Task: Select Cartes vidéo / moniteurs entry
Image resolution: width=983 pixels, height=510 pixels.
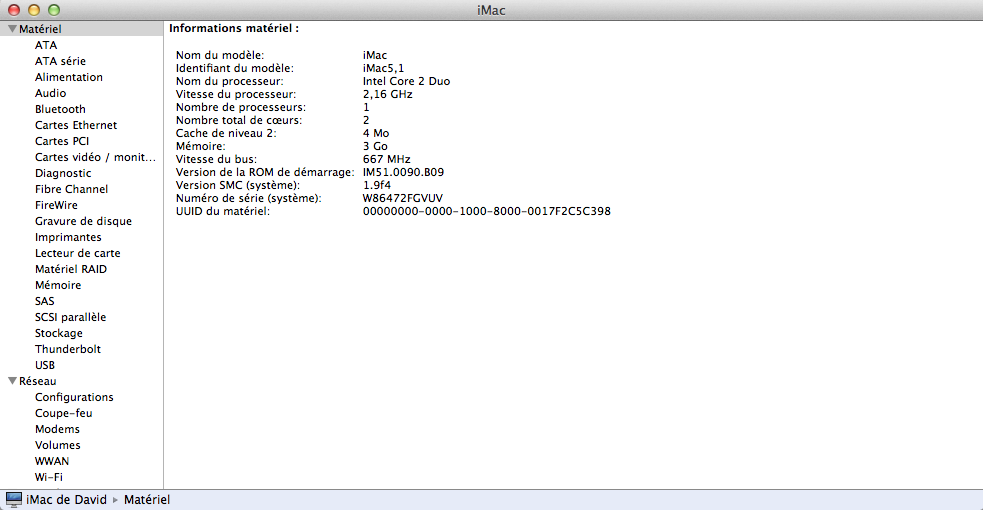Action: tap(95, 157)
